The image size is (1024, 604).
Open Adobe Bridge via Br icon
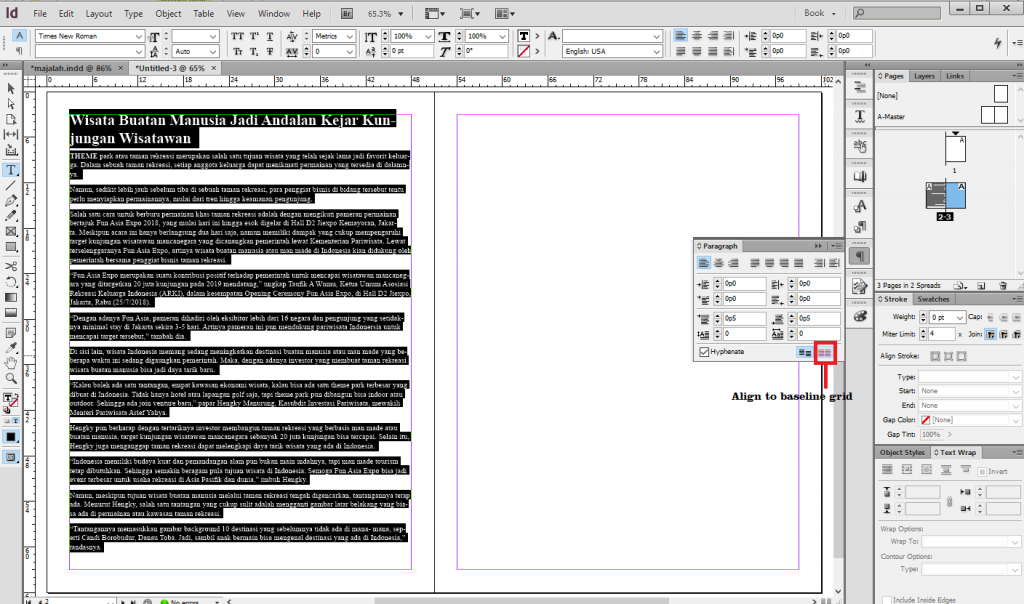tap(347, 13)
